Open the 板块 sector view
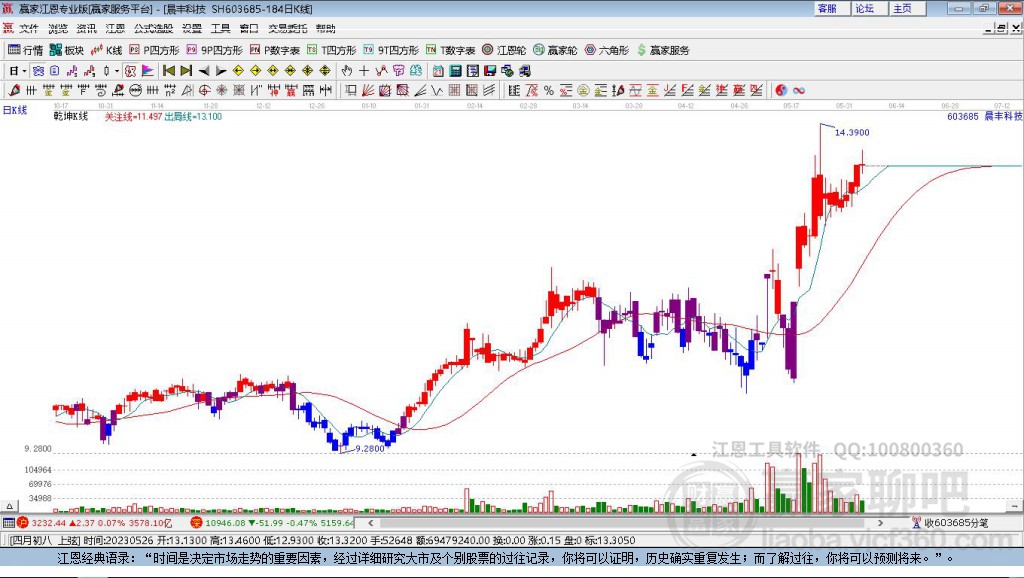 point(67,50)
